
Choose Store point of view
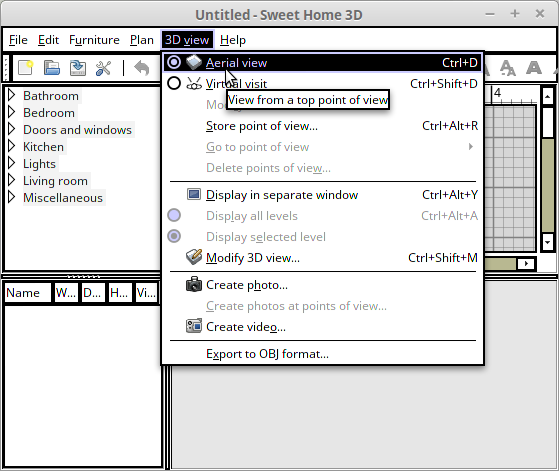pos(323,126)
